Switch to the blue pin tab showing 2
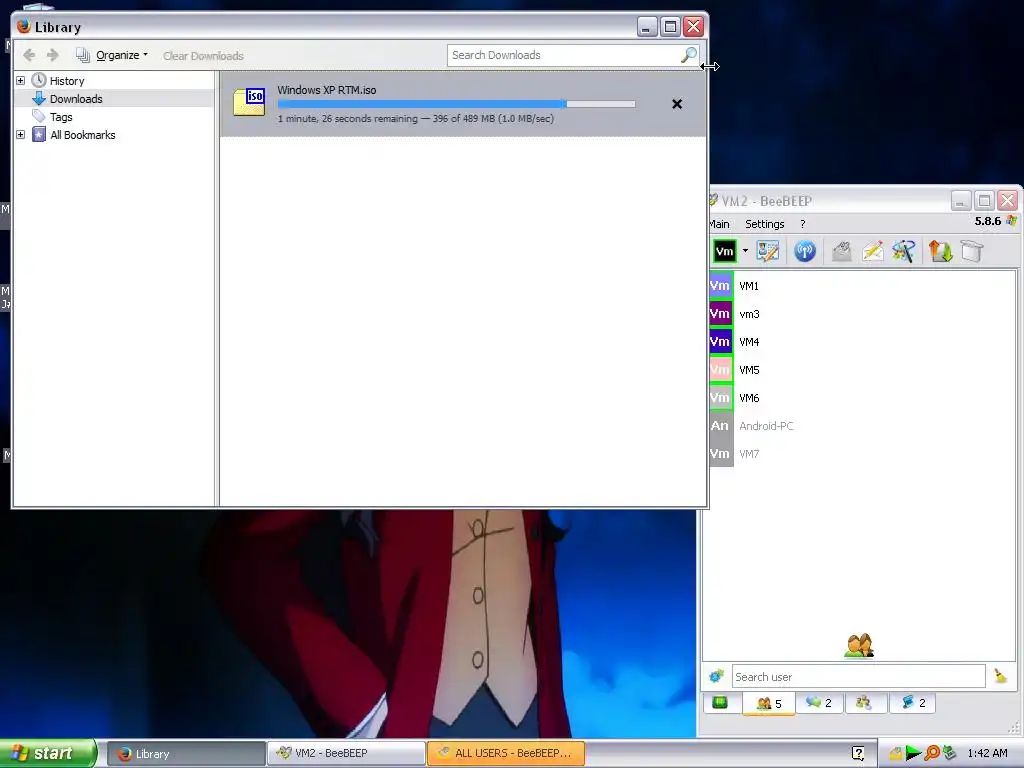 (x=912, y=703)
